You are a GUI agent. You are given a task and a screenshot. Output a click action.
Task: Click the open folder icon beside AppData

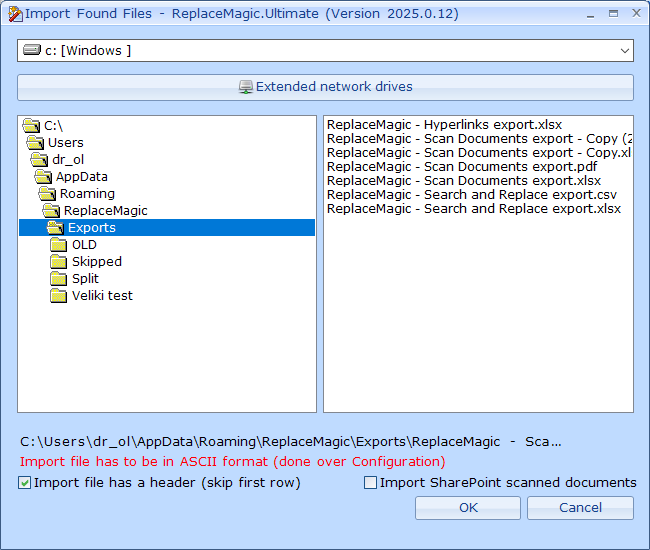click(41, 177)
